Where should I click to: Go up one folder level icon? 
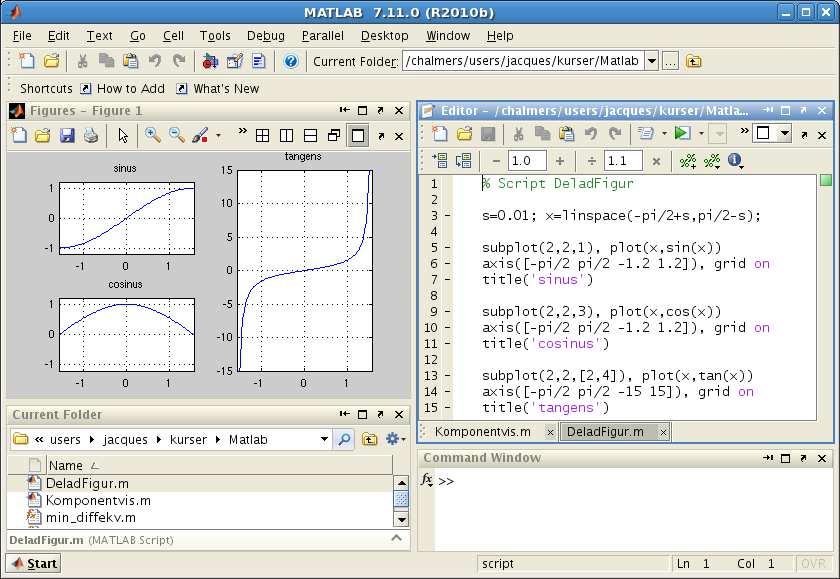693,61
